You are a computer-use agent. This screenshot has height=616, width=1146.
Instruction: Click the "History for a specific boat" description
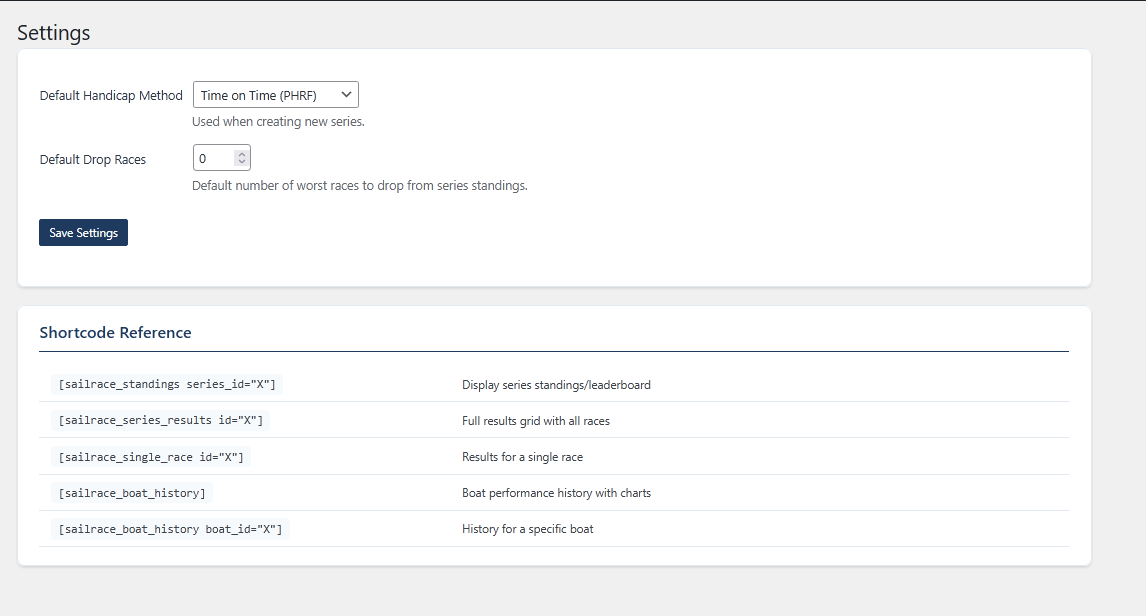pos(527,529)
